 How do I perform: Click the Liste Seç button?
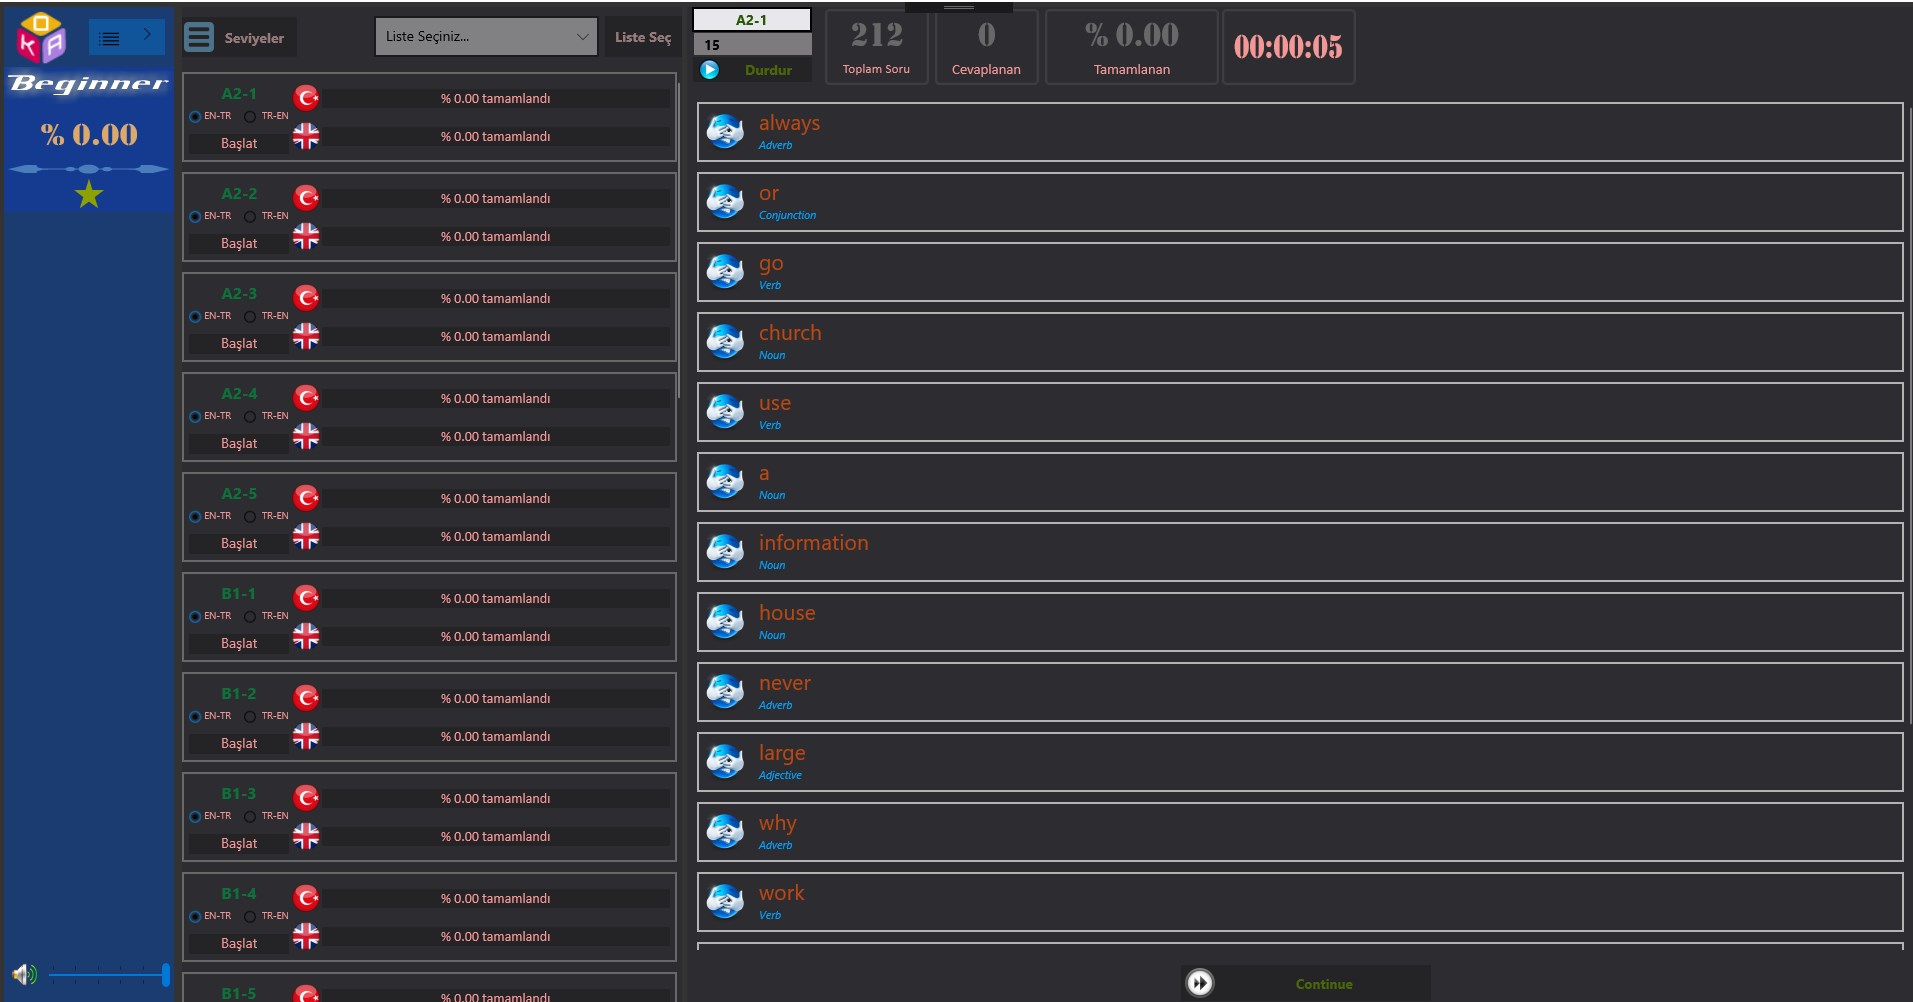click(642, 37)
